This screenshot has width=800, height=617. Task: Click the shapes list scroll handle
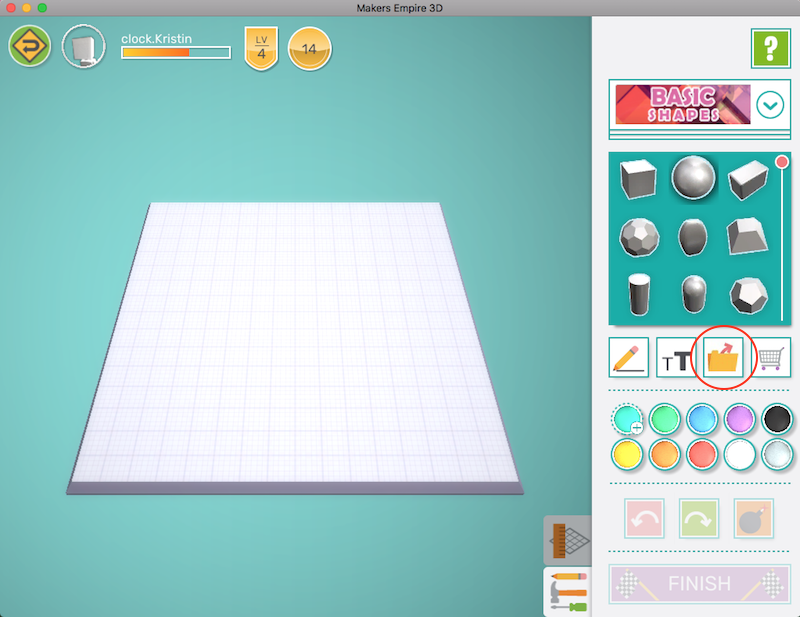pyautogui.click(x=782, y=162)
